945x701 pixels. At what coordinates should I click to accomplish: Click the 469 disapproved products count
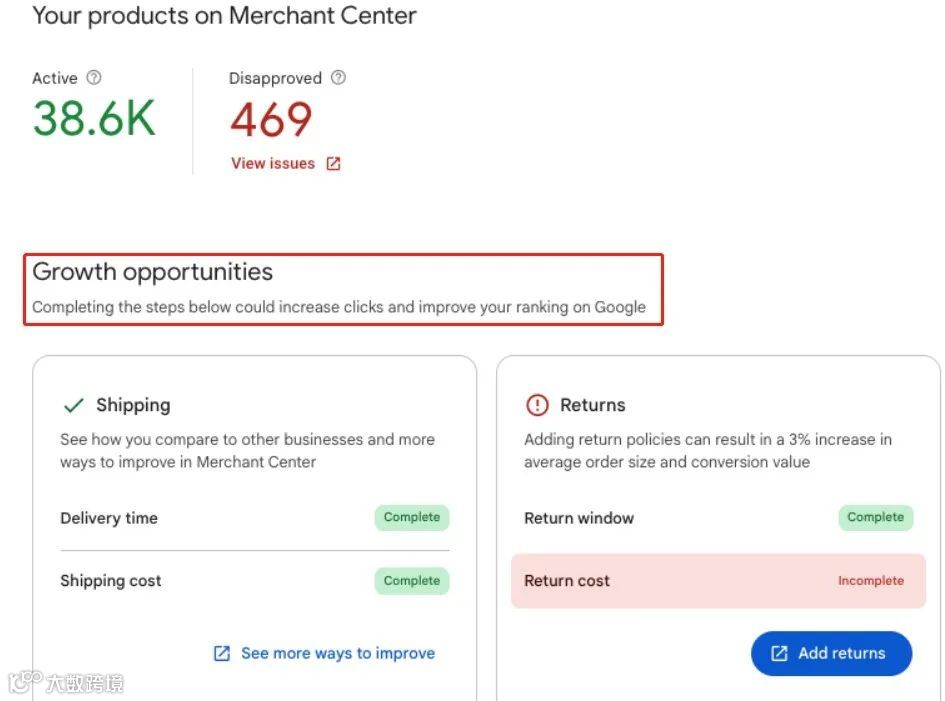coord(271,120)
